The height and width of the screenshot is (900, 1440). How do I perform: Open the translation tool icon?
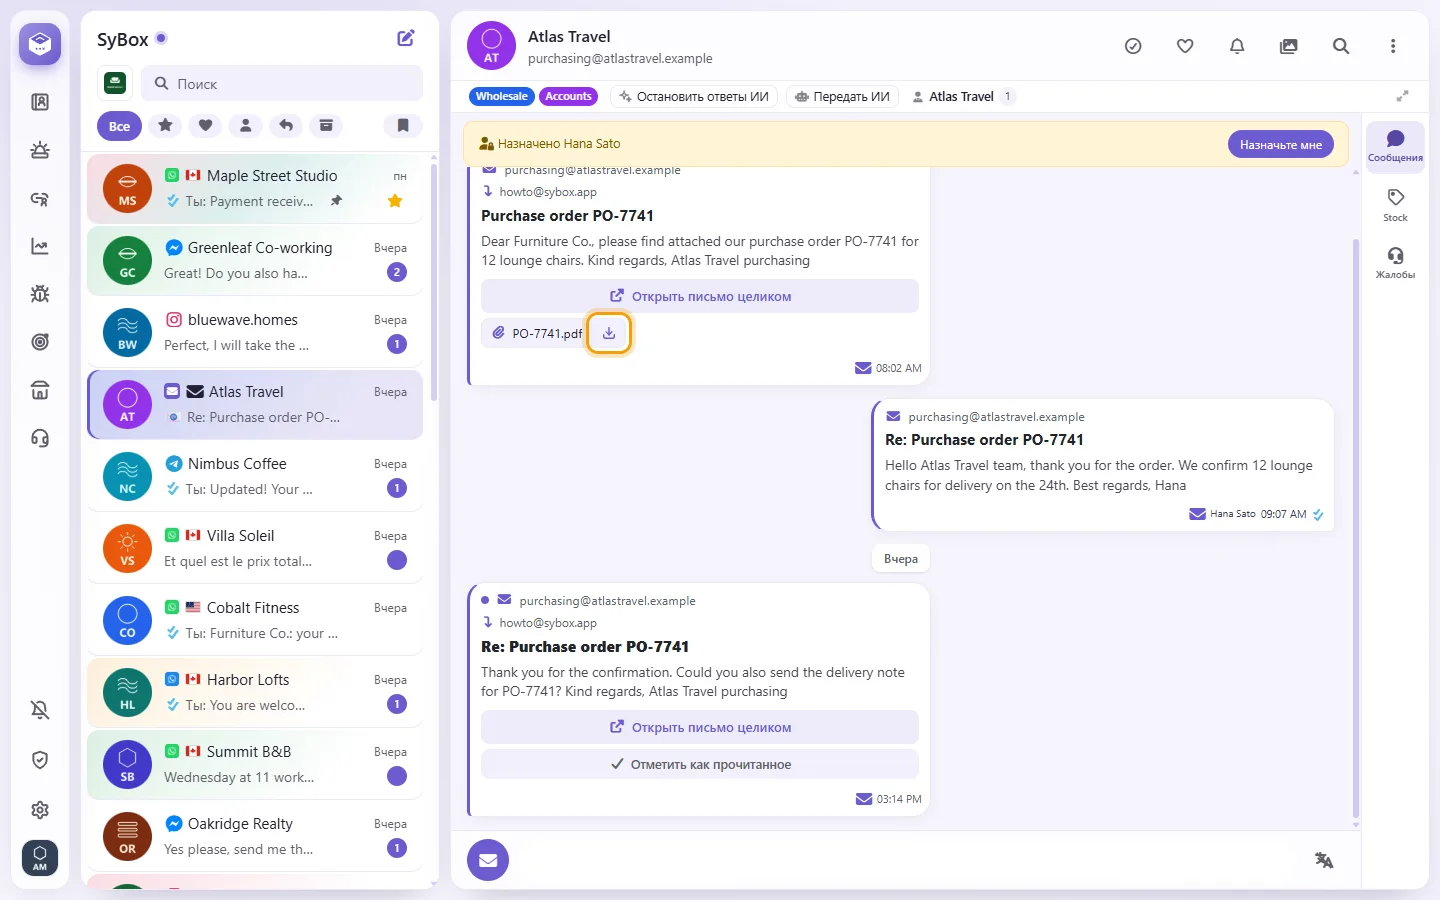coord(1324,860)
